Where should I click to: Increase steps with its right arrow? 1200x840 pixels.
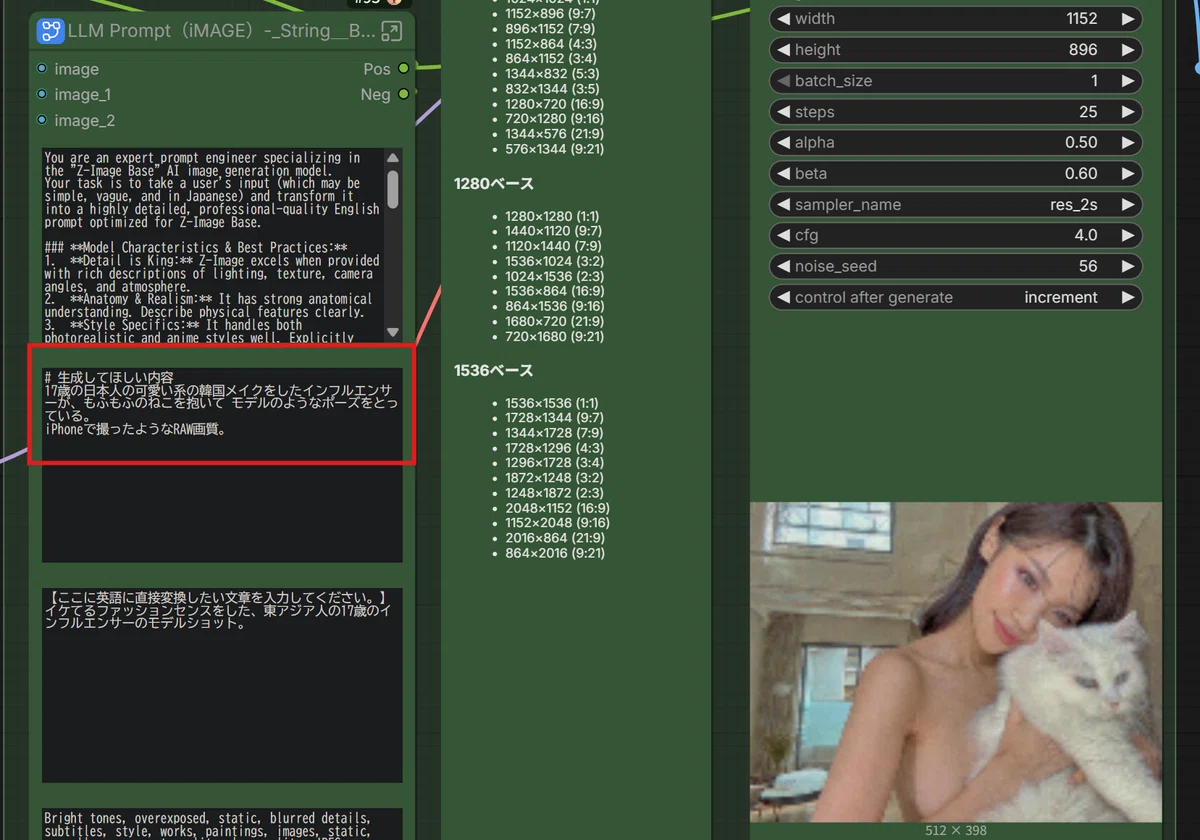(1128, 112)
